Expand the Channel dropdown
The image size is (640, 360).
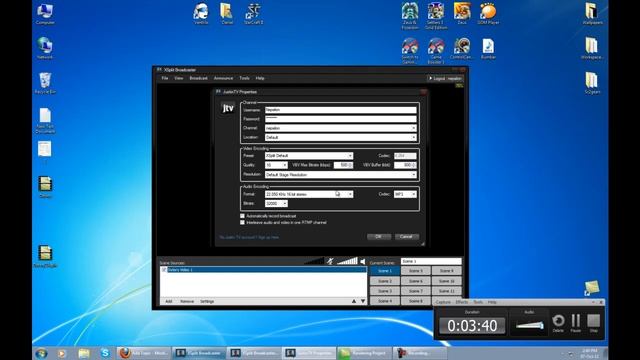point(413,128)
